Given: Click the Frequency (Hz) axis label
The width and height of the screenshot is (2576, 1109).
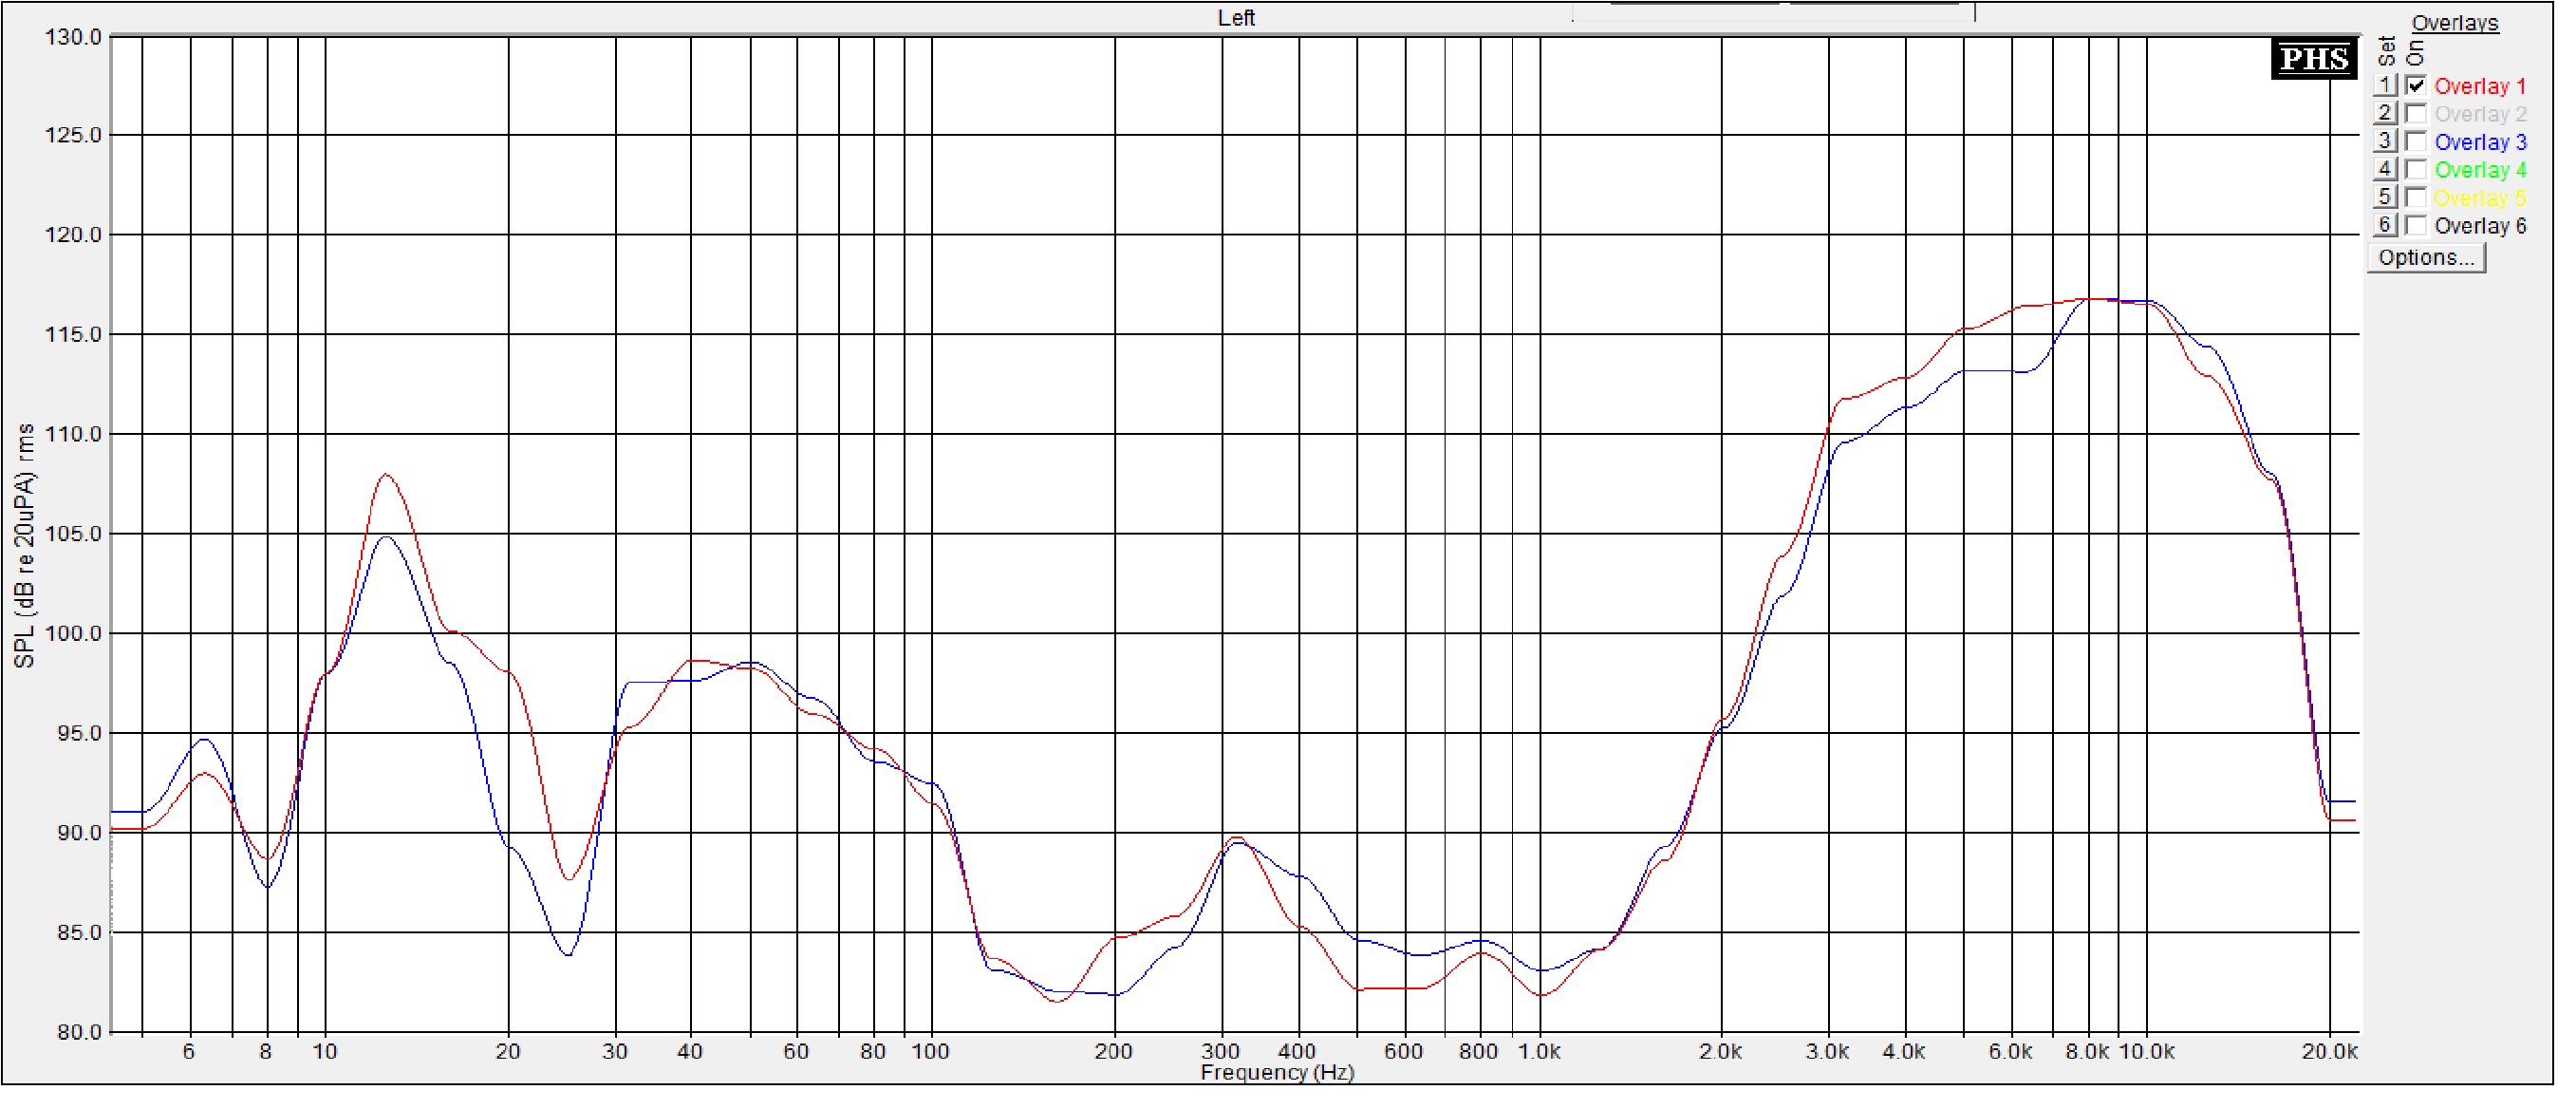Looking at the screenshot, I should point(1277,1073).
